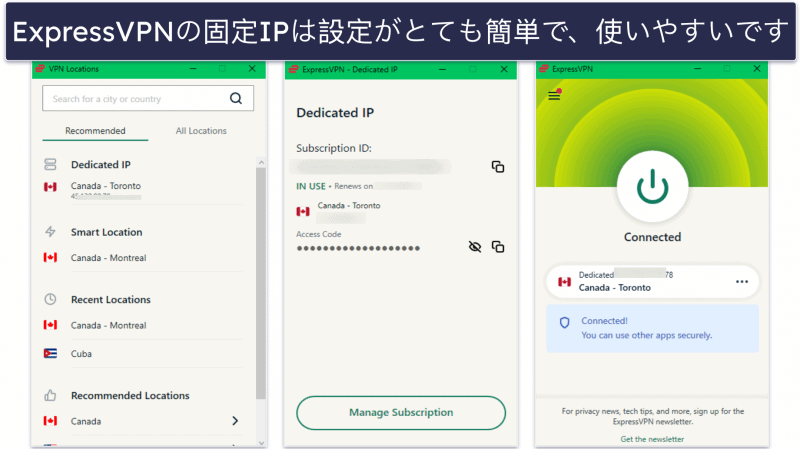Copy the Subscription ID
Screen dimensions: 800x449
[x=497, y=166]
